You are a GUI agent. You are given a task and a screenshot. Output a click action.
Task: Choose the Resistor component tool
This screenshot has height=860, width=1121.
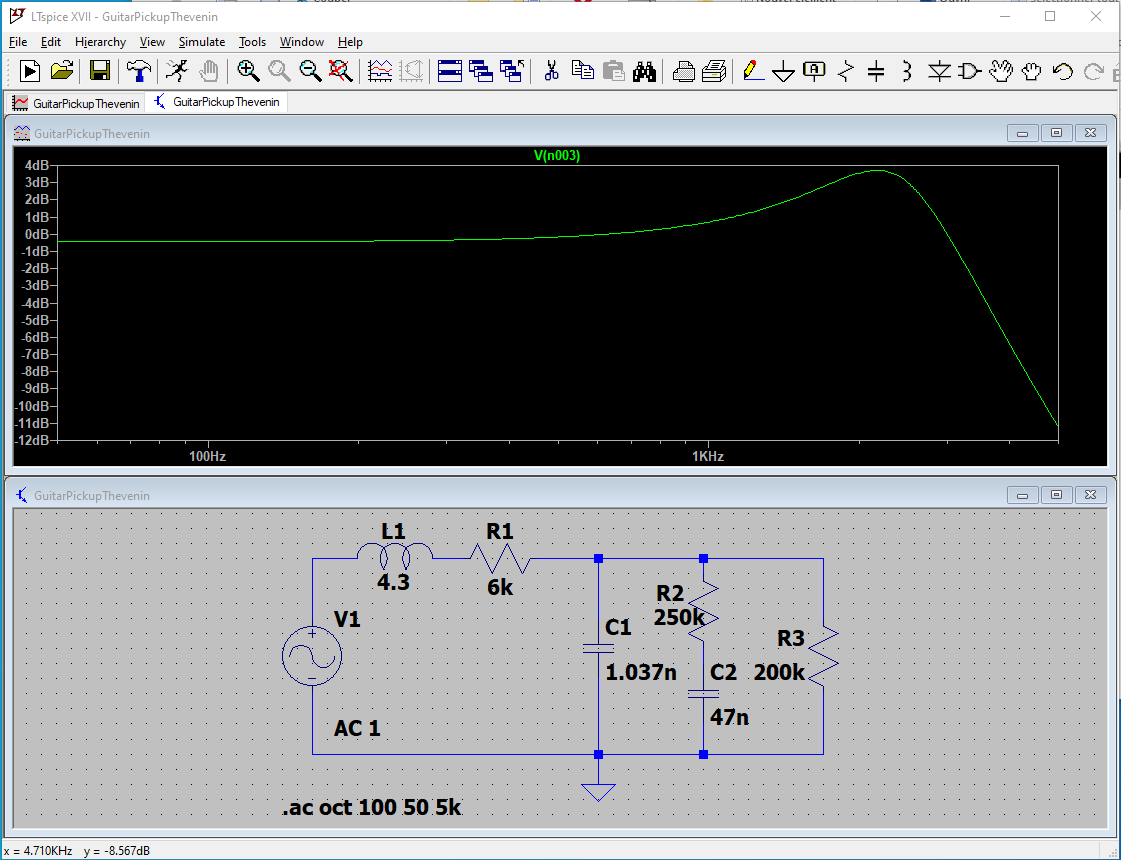click(x=846, y=71)
